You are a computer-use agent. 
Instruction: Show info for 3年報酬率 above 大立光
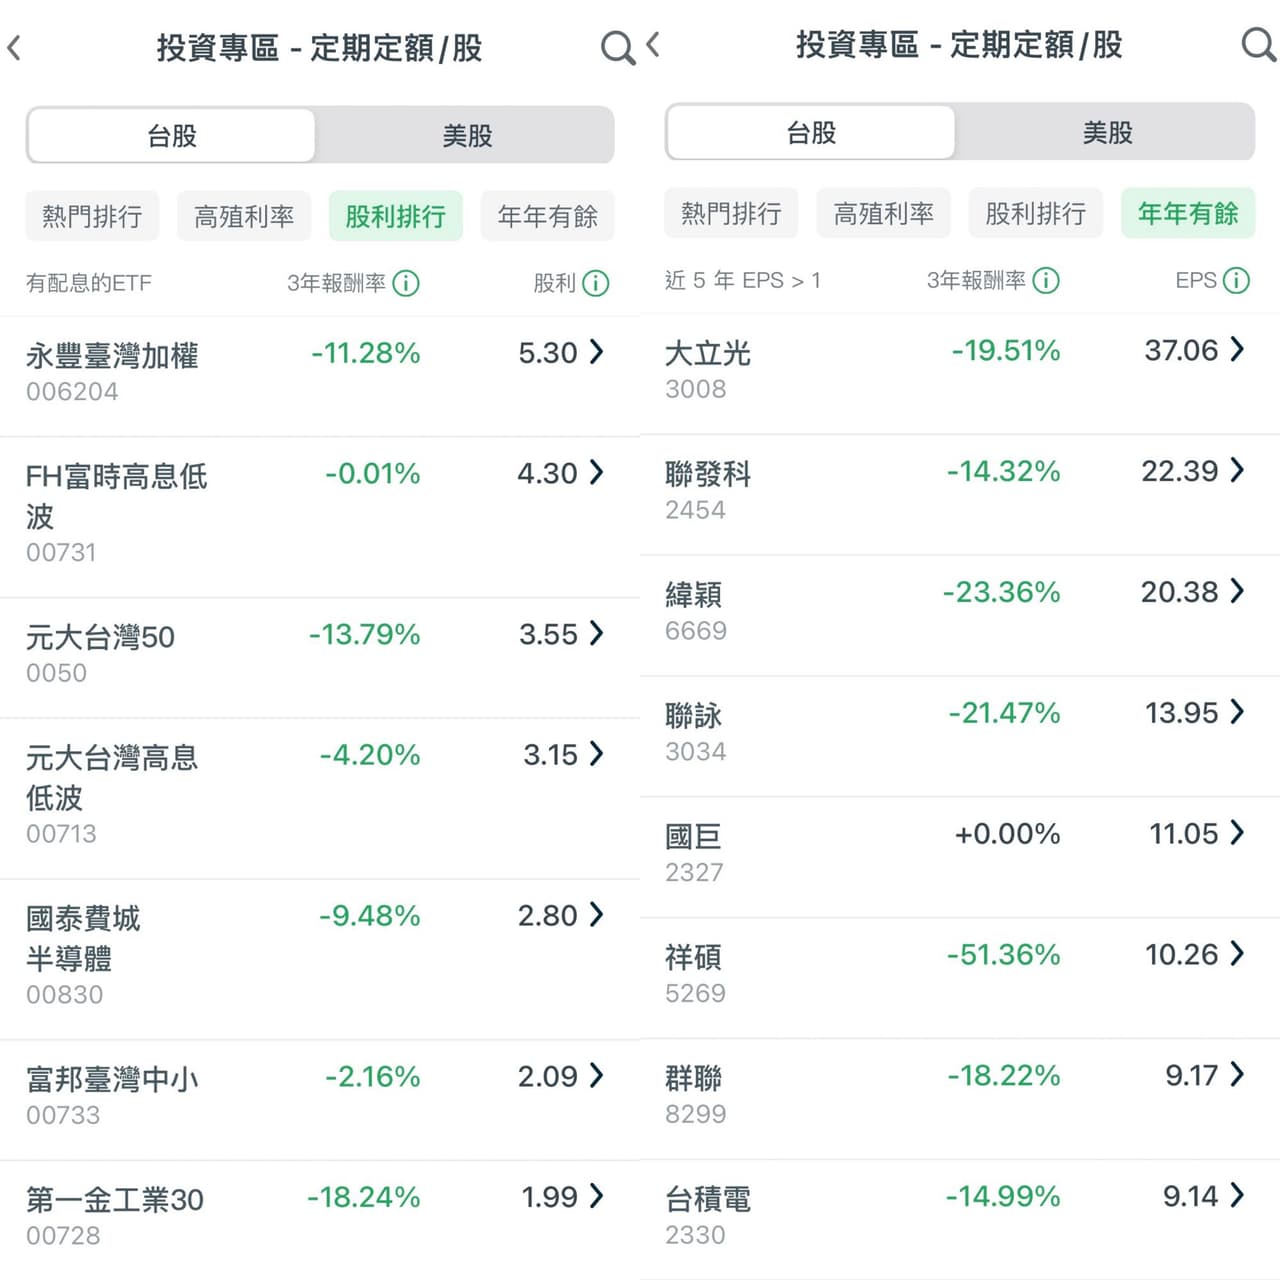pyautogui.click(x=1046, y=280)
